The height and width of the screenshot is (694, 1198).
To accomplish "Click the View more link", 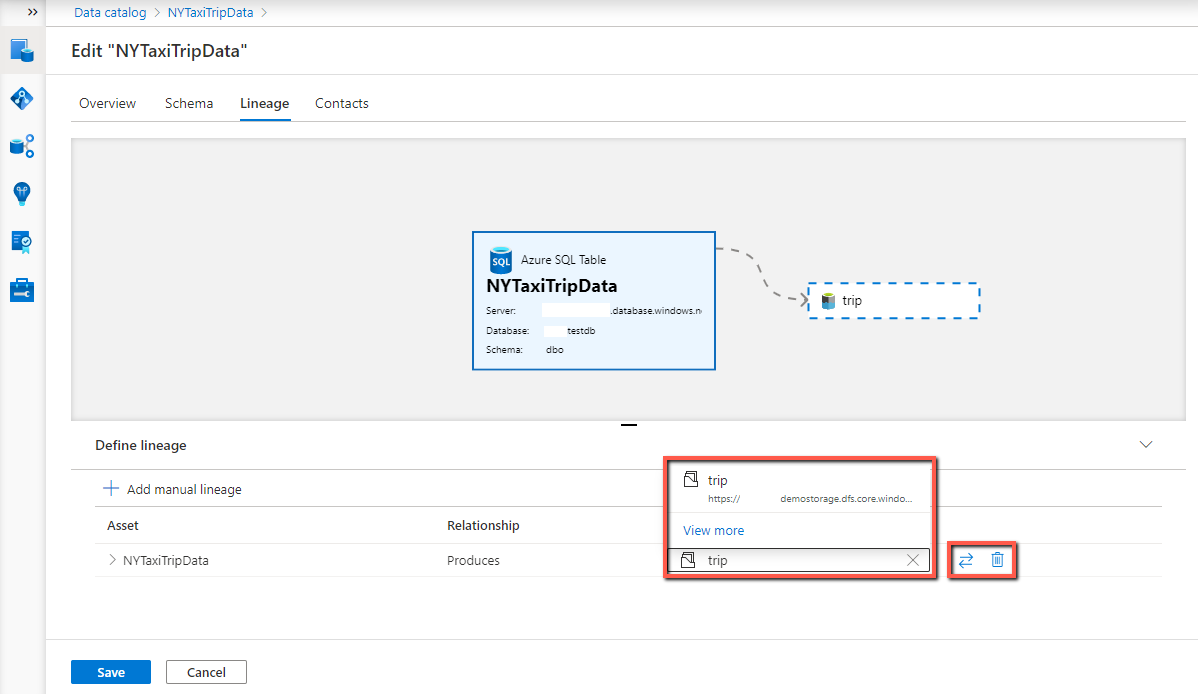I will (713, 530).
